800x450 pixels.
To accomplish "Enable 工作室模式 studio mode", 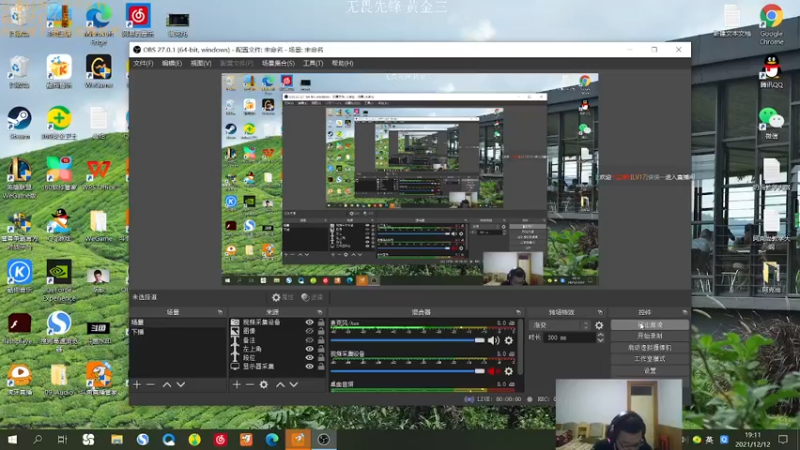I will [649, 359].
